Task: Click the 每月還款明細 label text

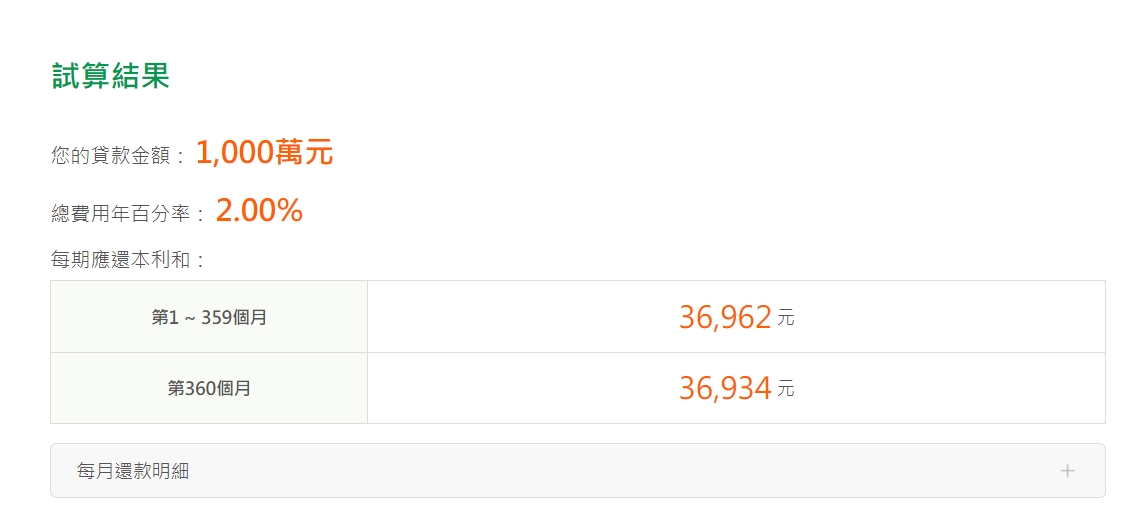Action: [x=133, y=471]
